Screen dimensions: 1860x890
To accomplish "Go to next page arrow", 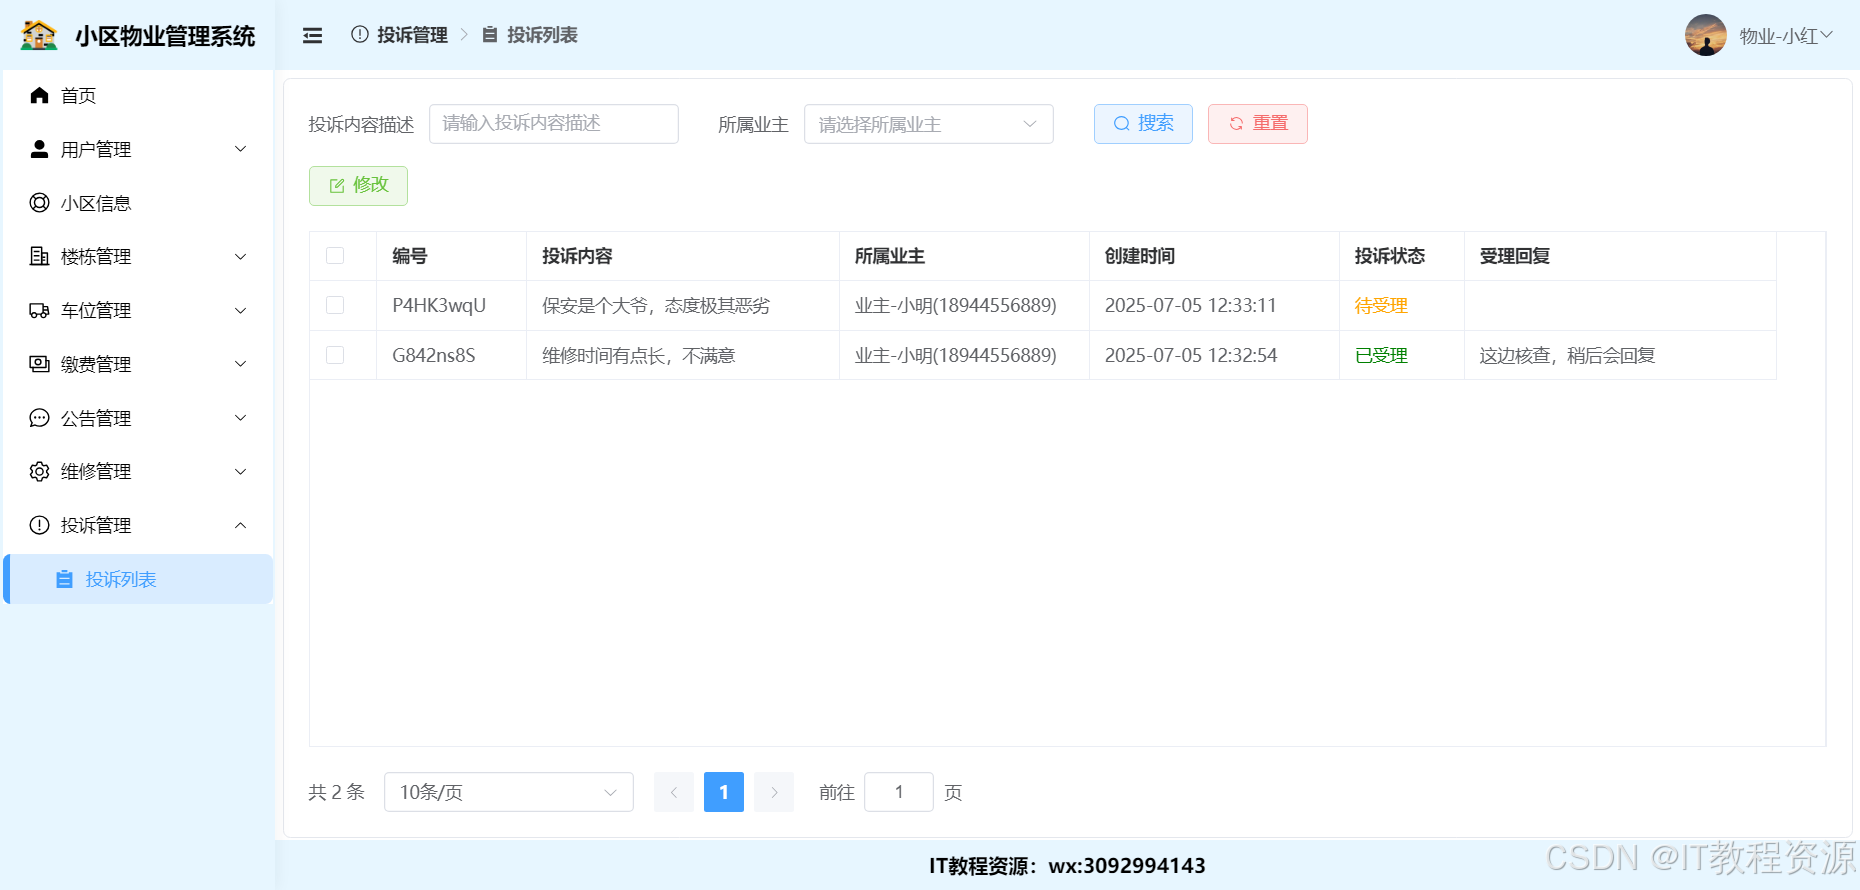I will pyautogui.click(x=774, y=792).
